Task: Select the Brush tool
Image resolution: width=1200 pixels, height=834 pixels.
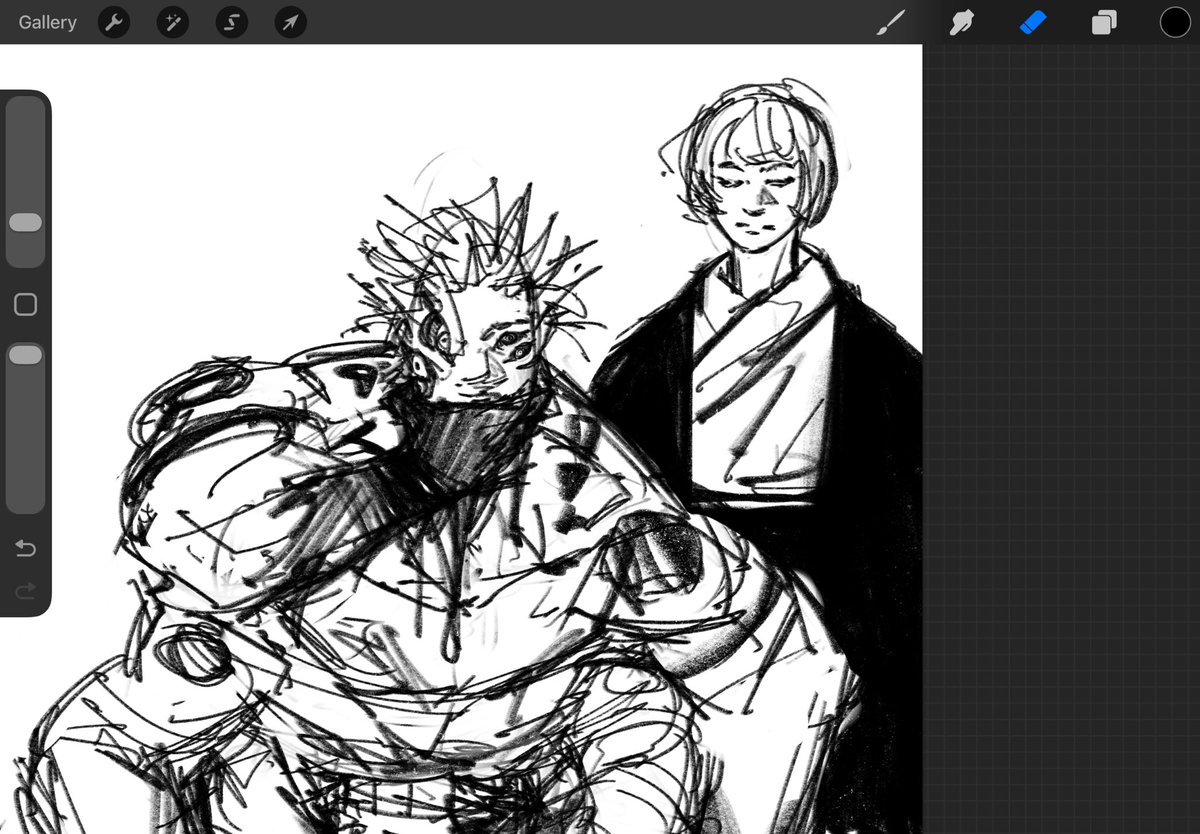Action: coord(889,22)
